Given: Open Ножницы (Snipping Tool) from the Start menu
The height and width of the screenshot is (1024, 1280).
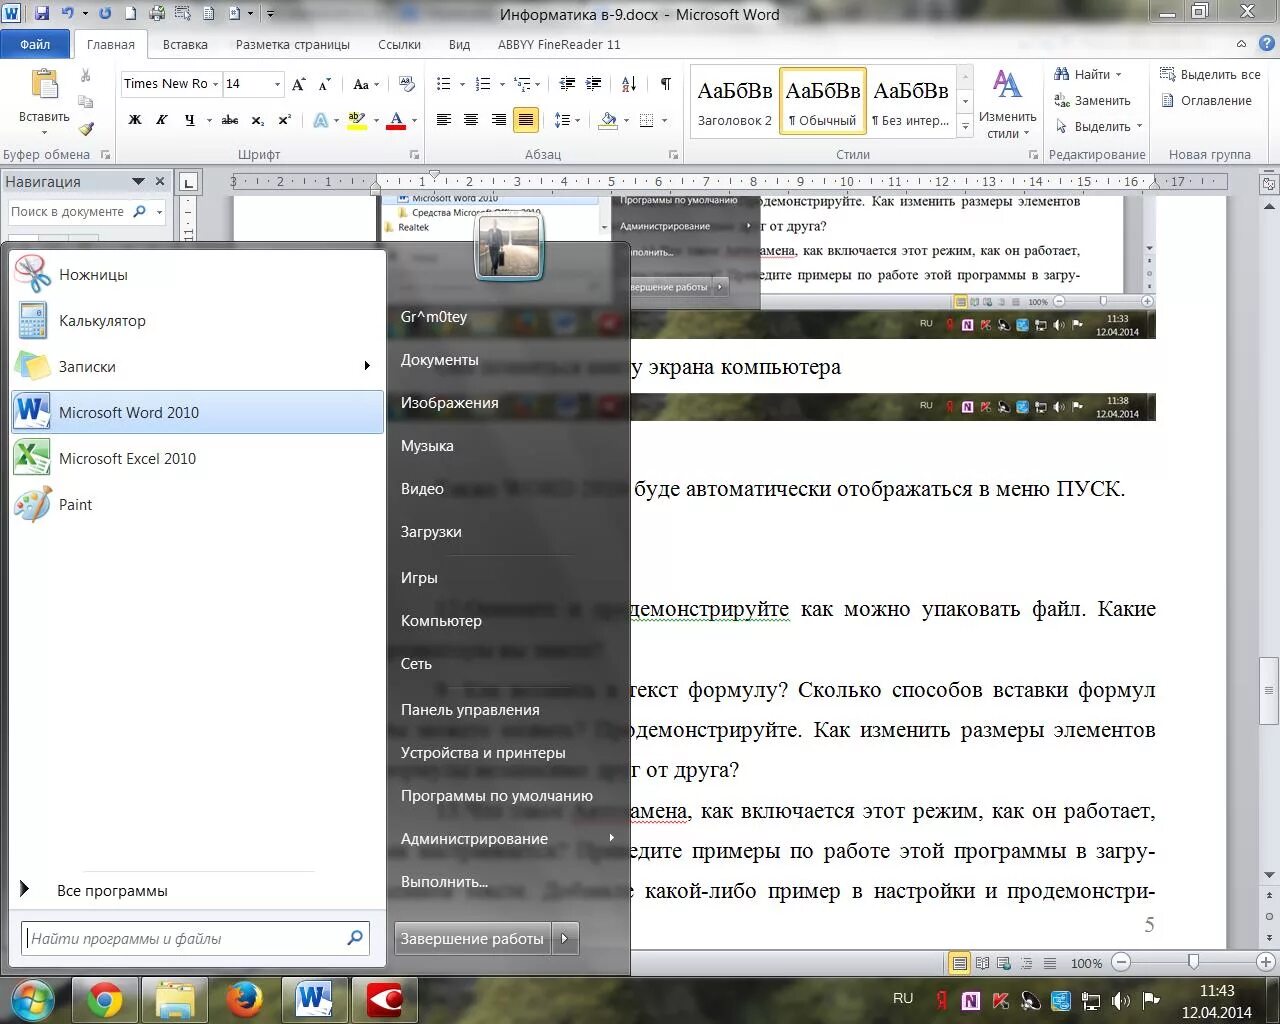Looking at the screenshot, I should 197,274.
